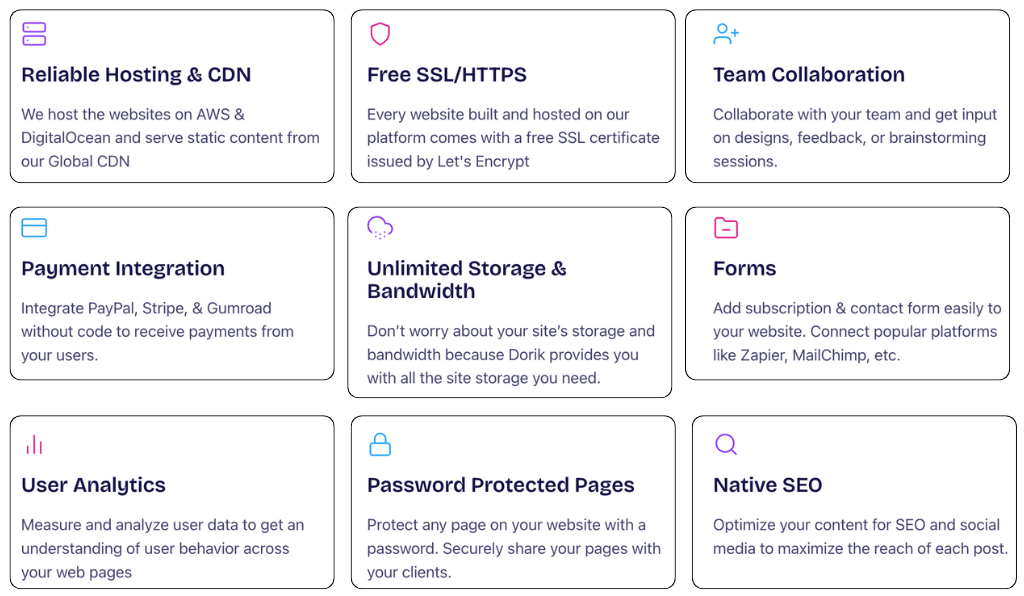The image size is (1024, 596).
Task: Open the User Analytics heading
Action: coord(93,485)
